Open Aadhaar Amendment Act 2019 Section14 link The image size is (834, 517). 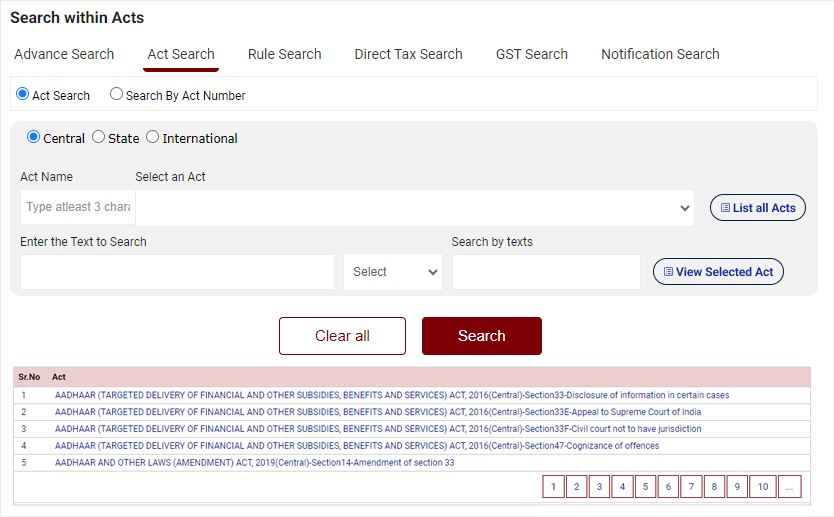(x=254, y=463)
